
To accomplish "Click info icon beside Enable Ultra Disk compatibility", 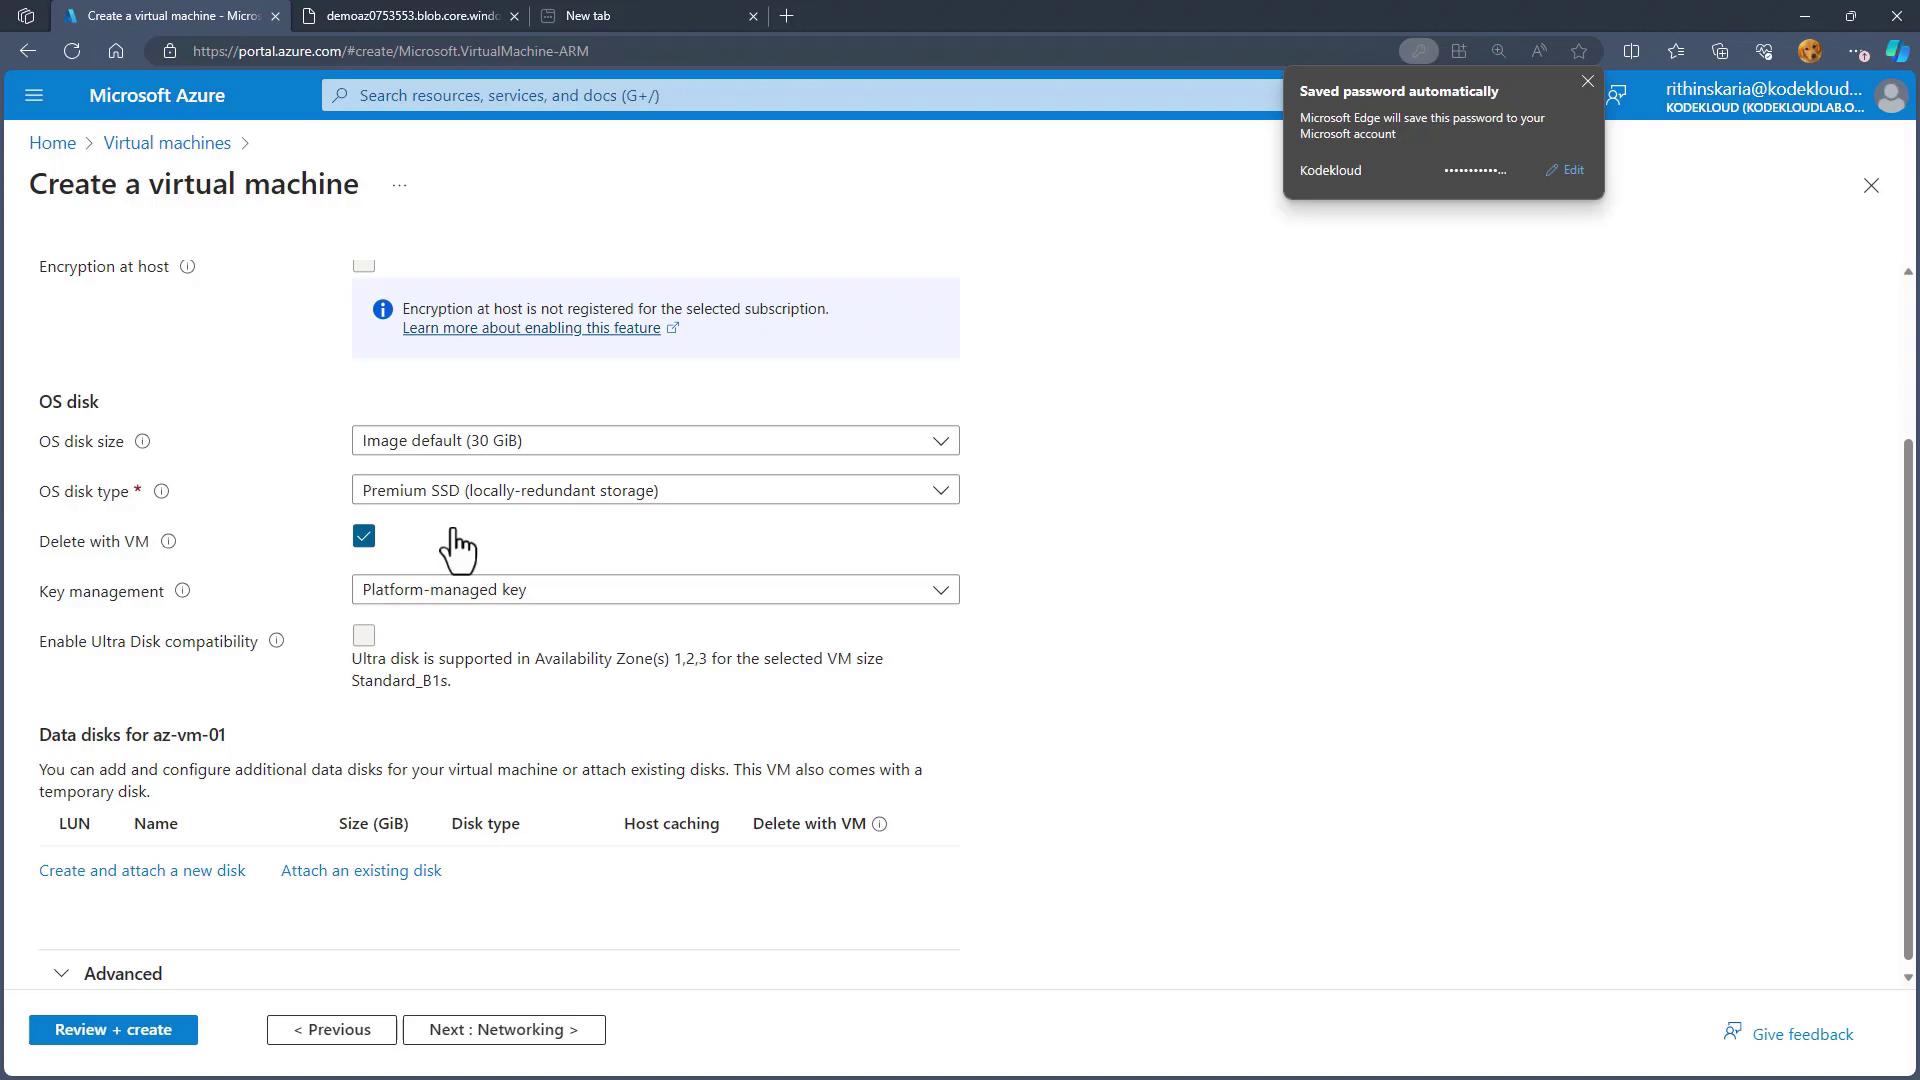I will (x=277, y=641).
